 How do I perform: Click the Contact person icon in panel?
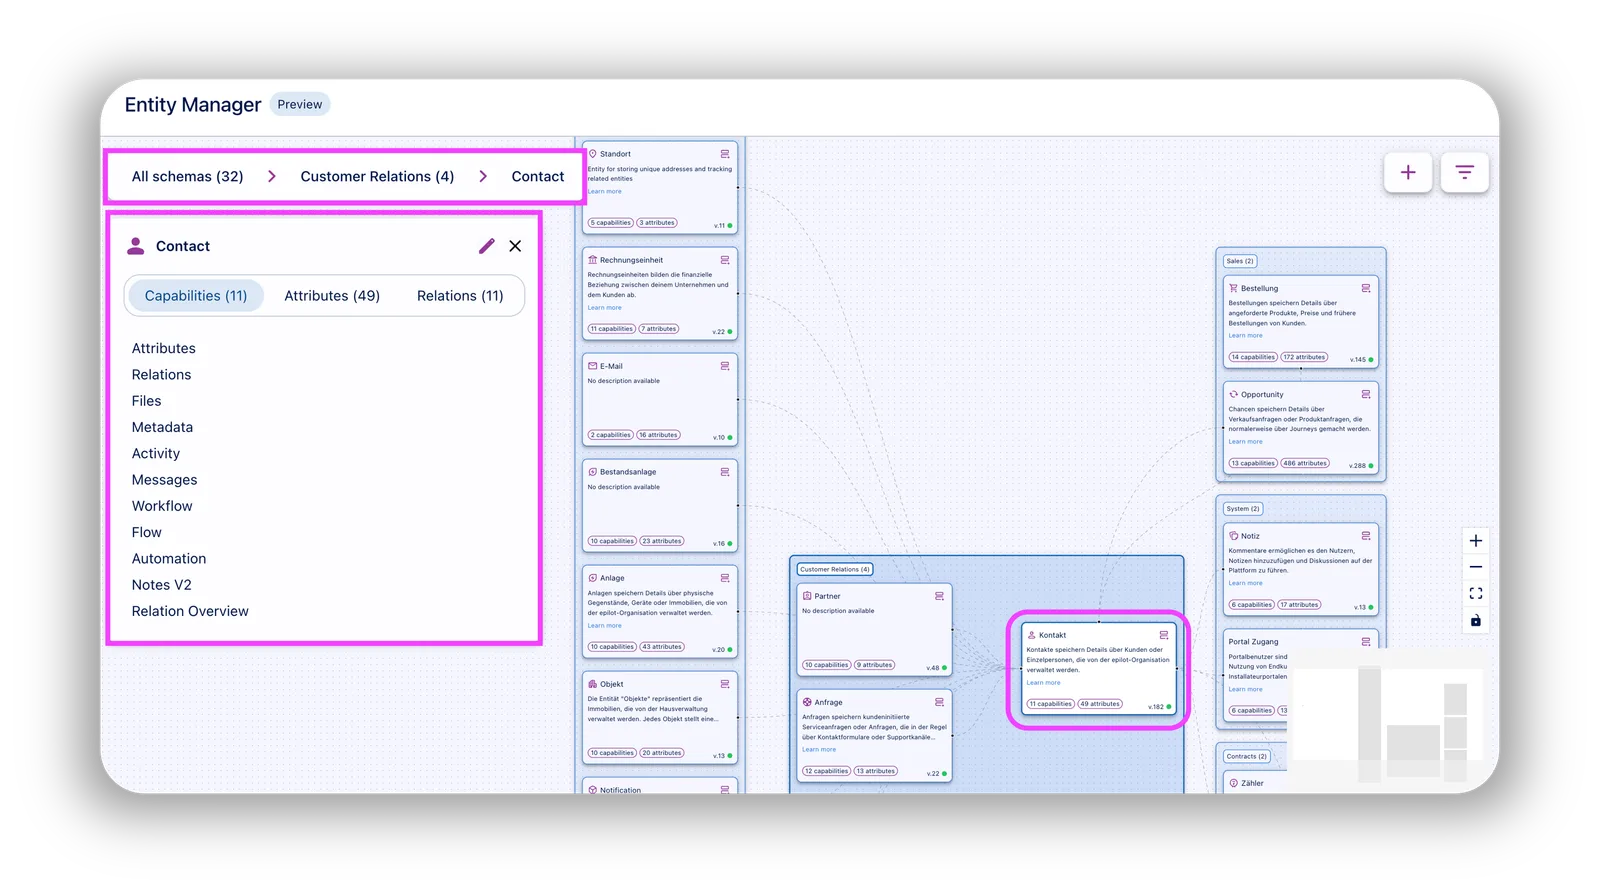(x=136, y=246)
